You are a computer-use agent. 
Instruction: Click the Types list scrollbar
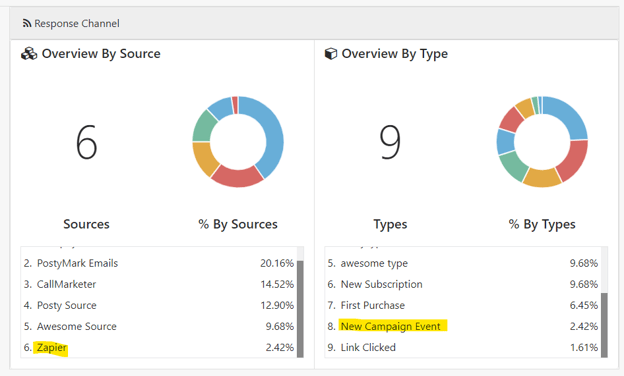[604, 325]
